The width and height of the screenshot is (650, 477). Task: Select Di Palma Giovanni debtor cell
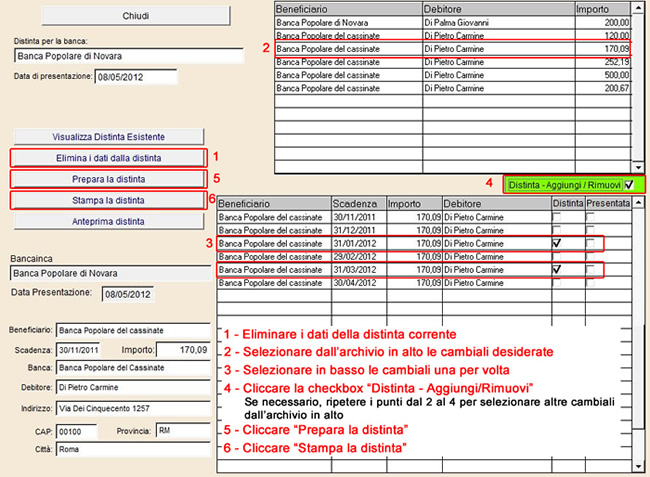(498, 22)
